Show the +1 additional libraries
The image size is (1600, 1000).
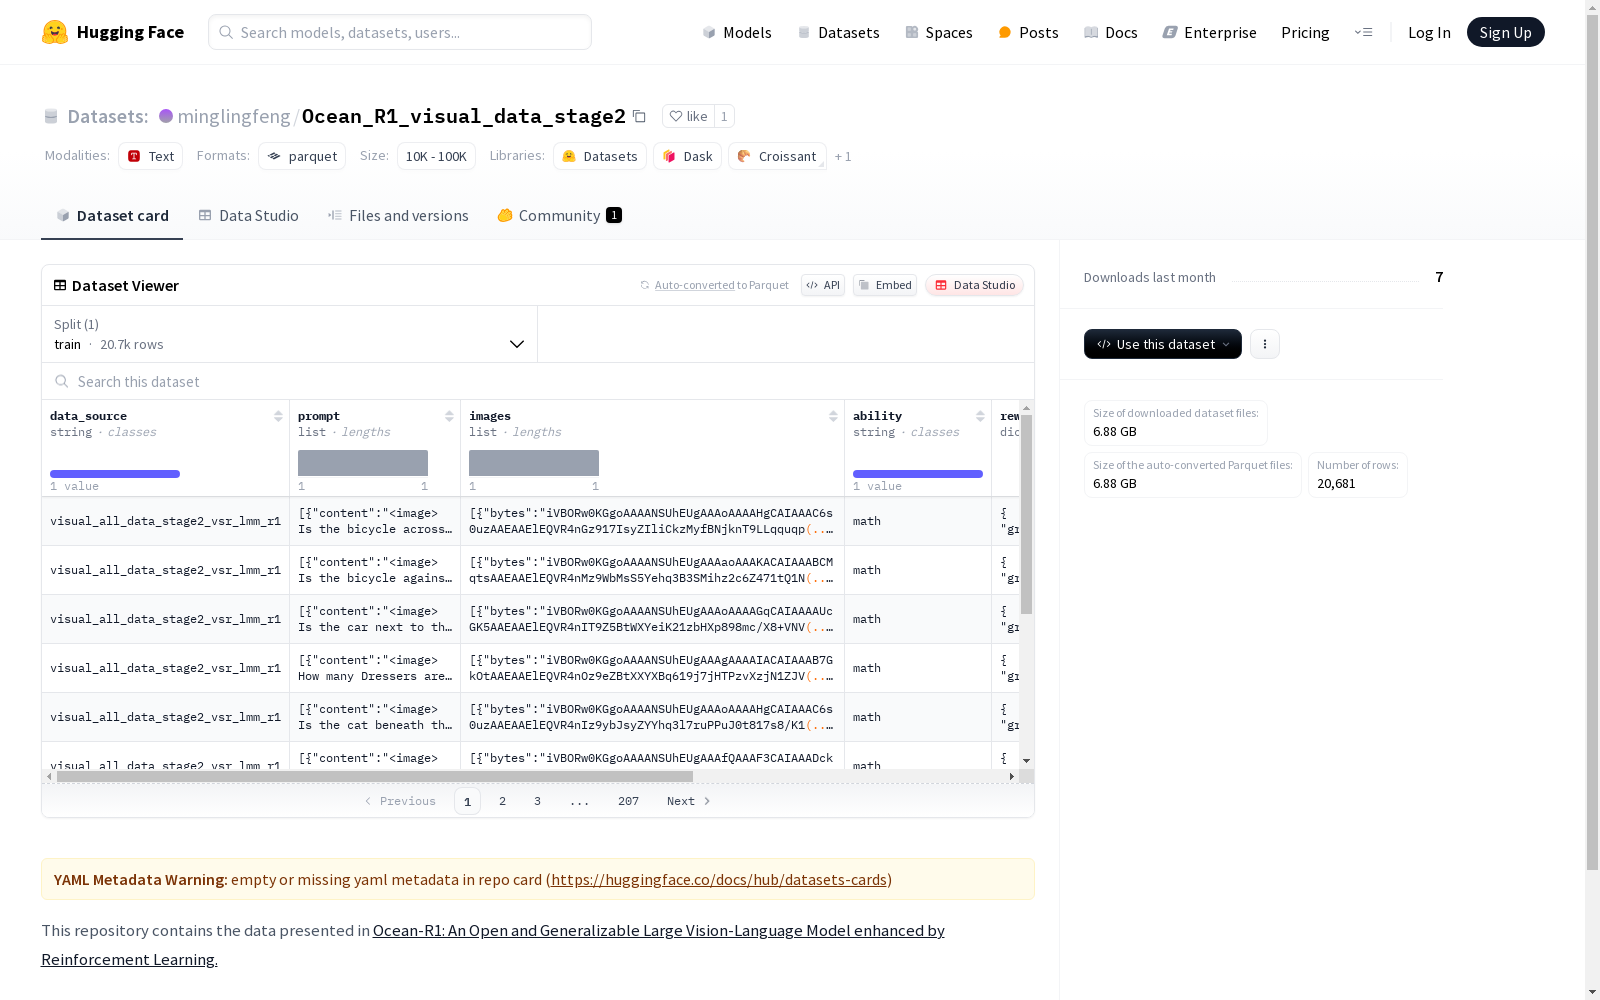(x=843, y=156)
